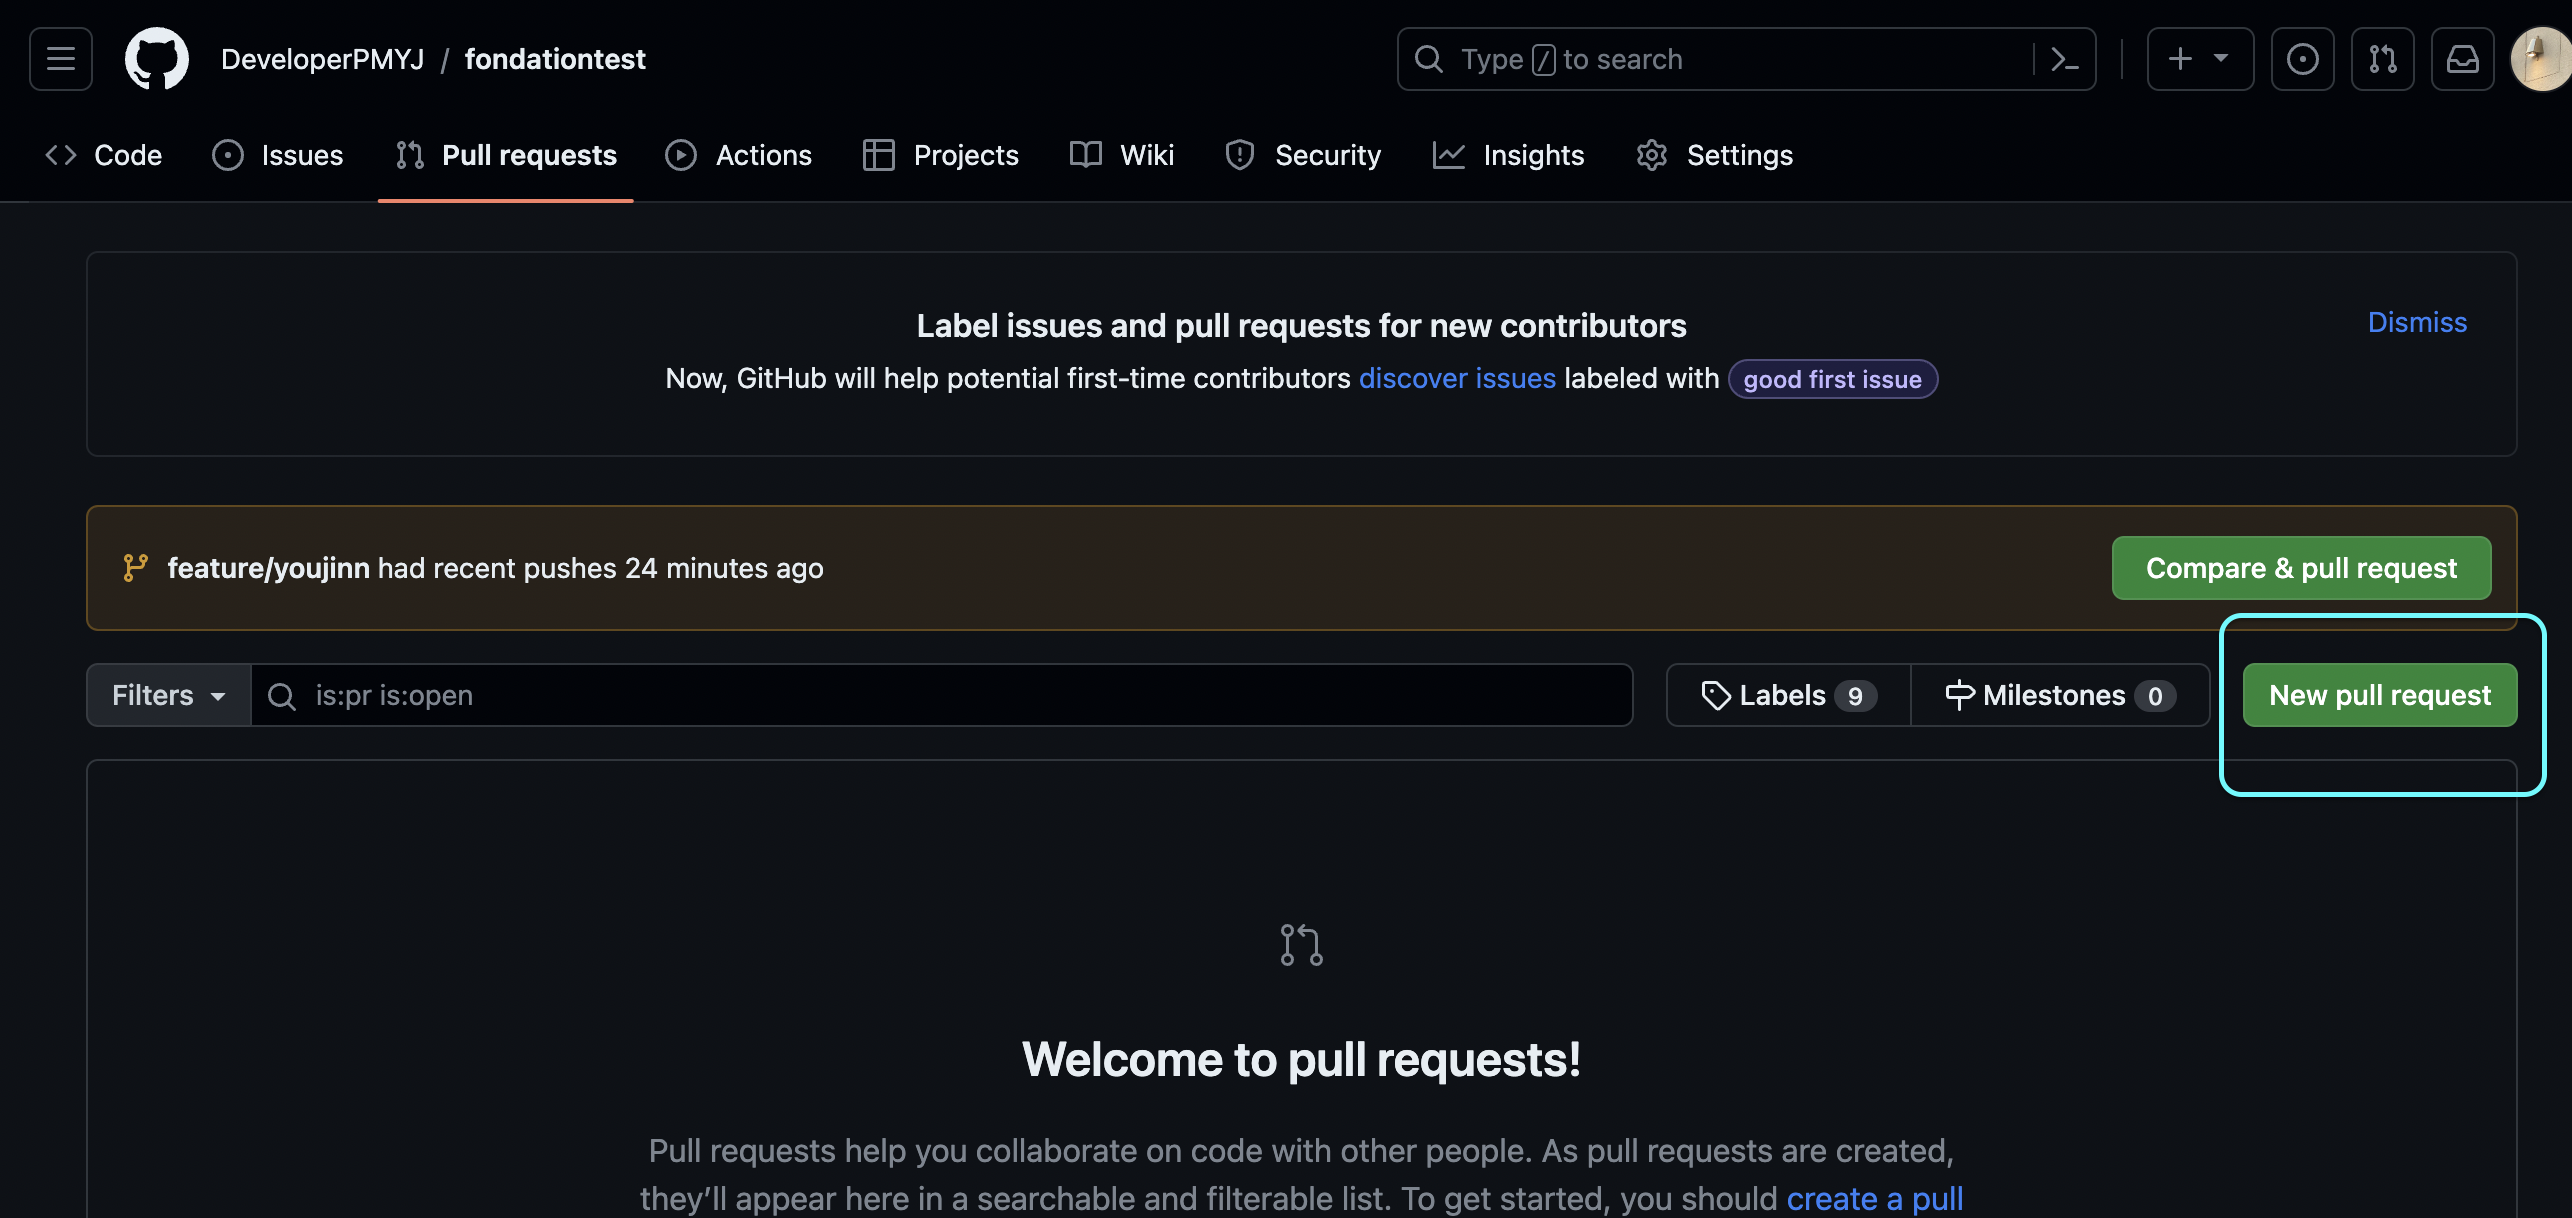This screenshot has width=2572, height=1218.
Task: Follow the discover issues link
Action: point(1456,378)
